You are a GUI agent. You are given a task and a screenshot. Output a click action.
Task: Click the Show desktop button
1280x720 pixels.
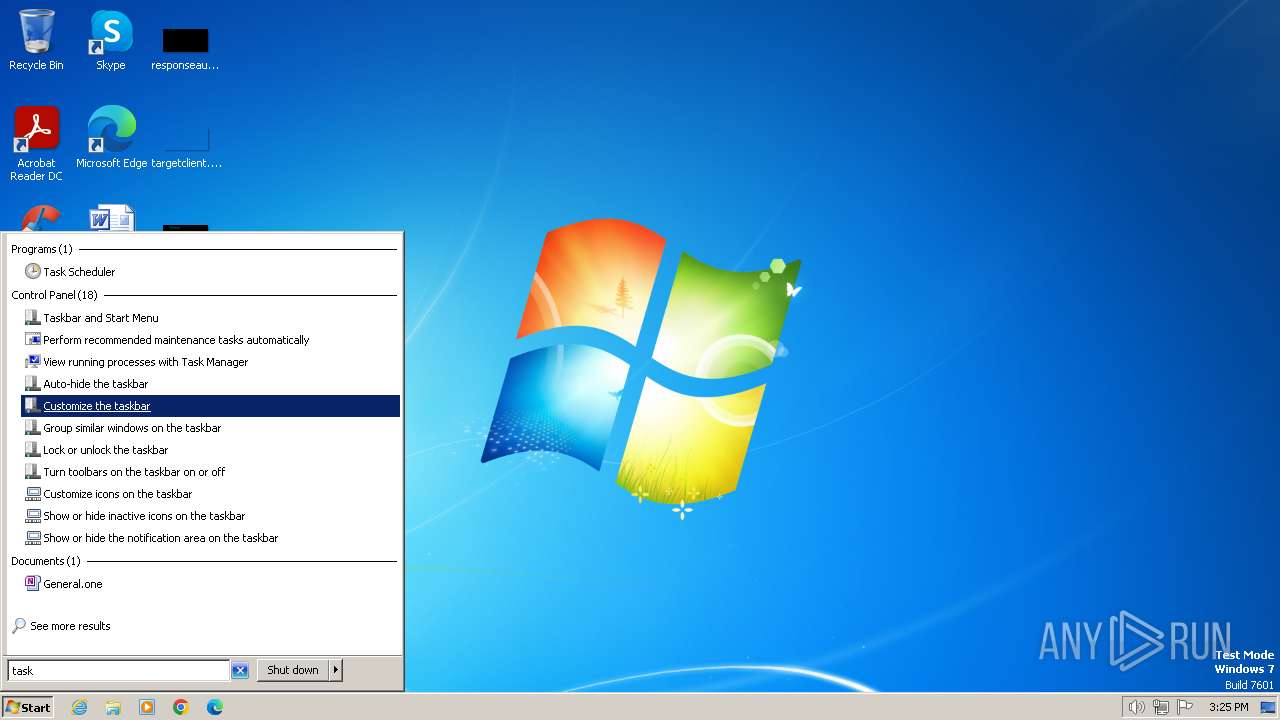point(1268,707)
